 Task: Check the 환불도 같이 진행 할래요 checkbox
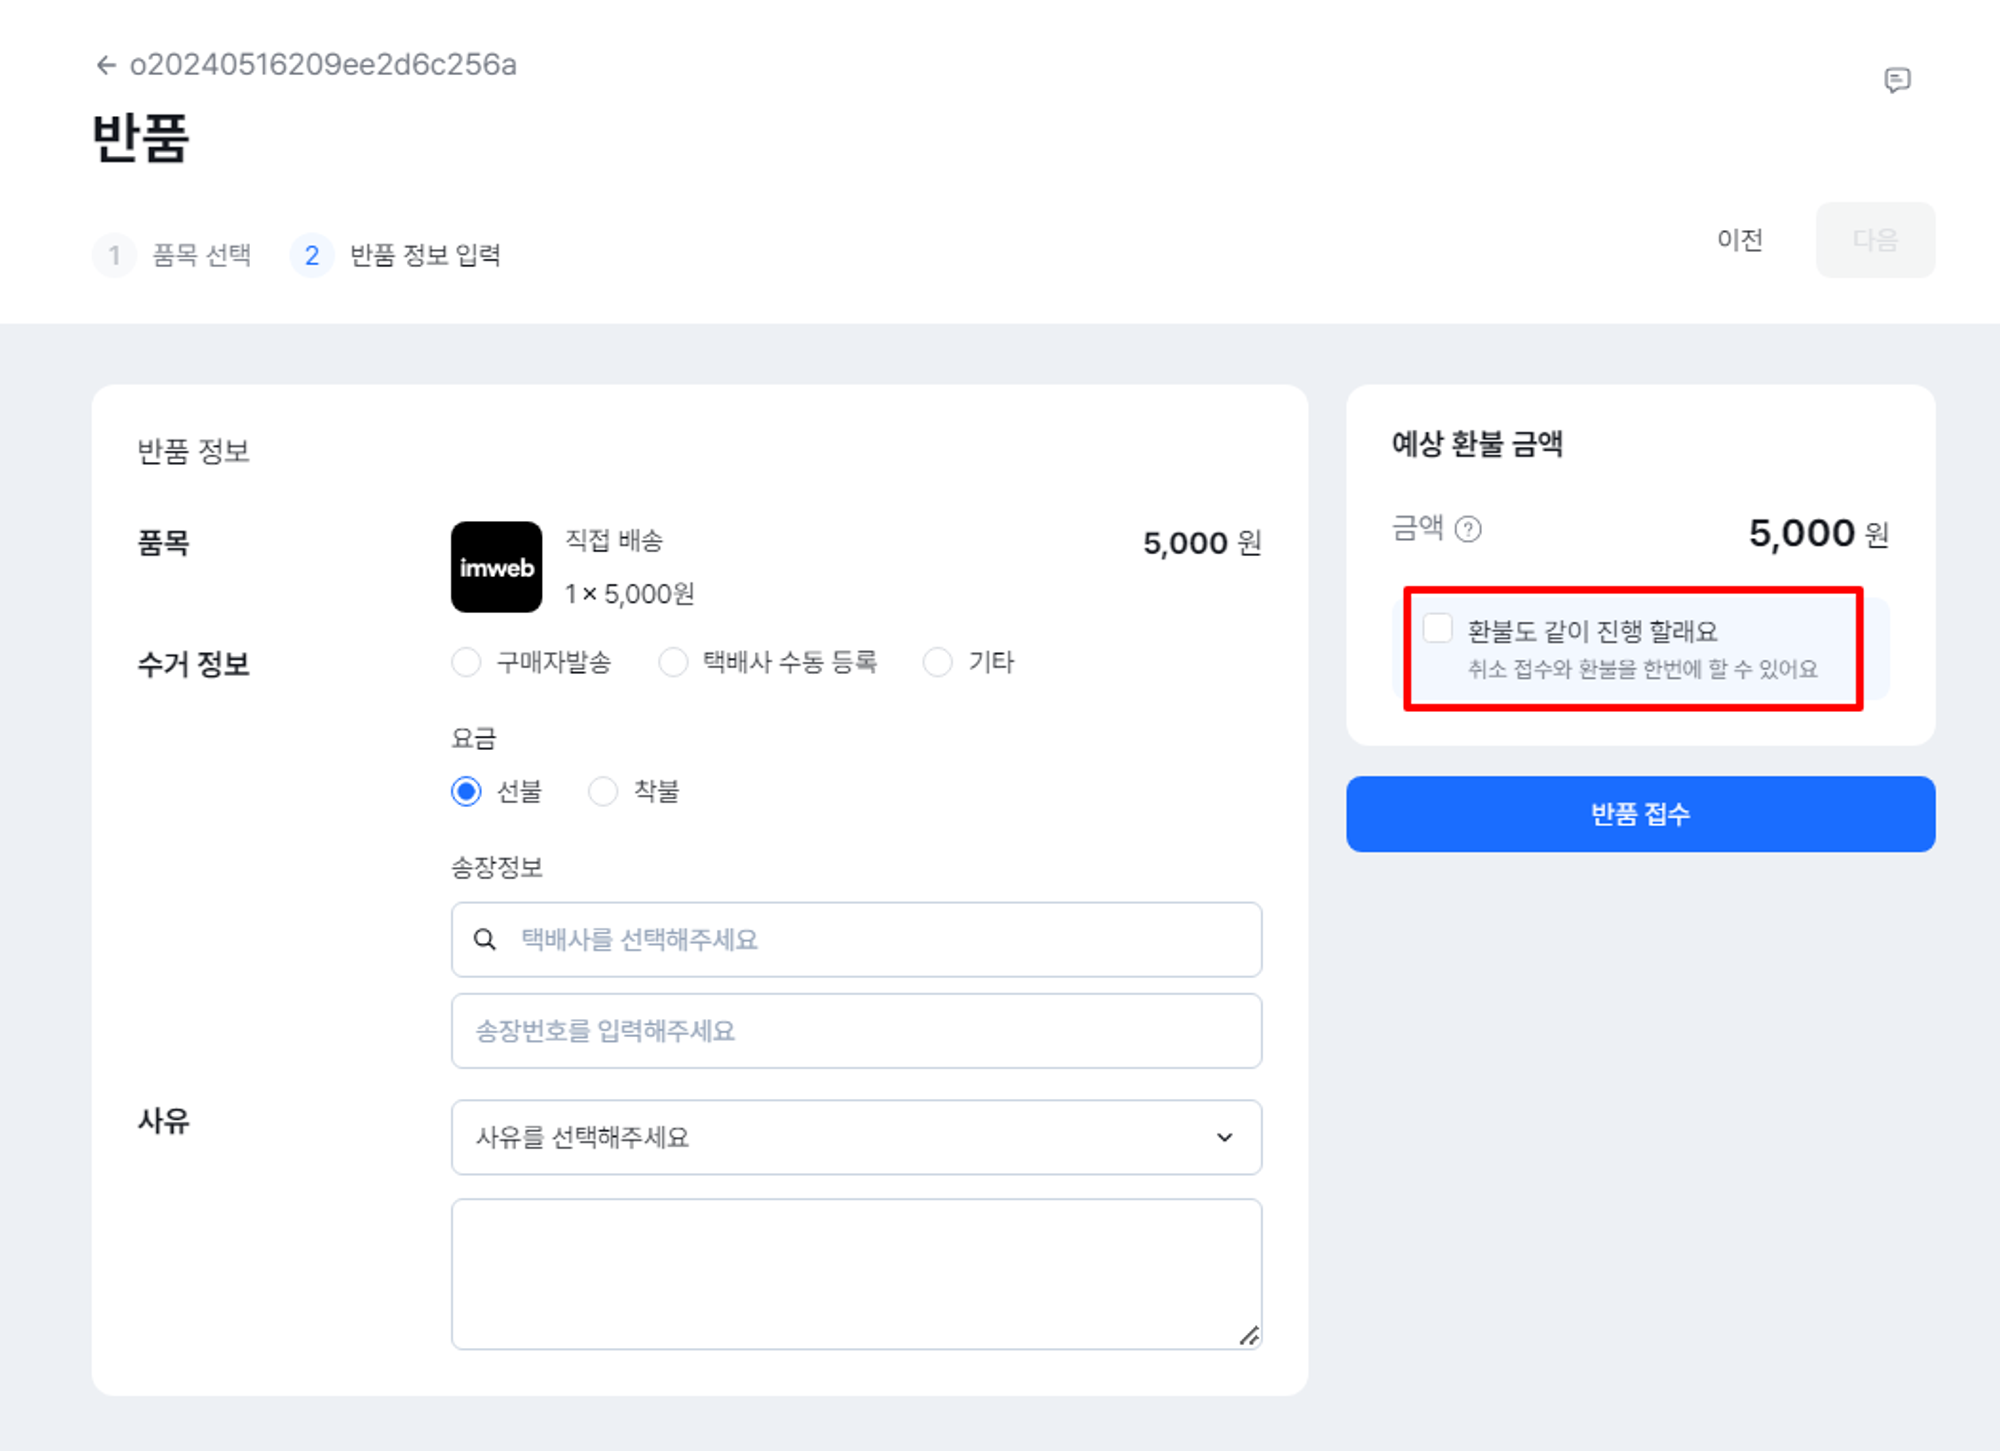point(1438,629)
